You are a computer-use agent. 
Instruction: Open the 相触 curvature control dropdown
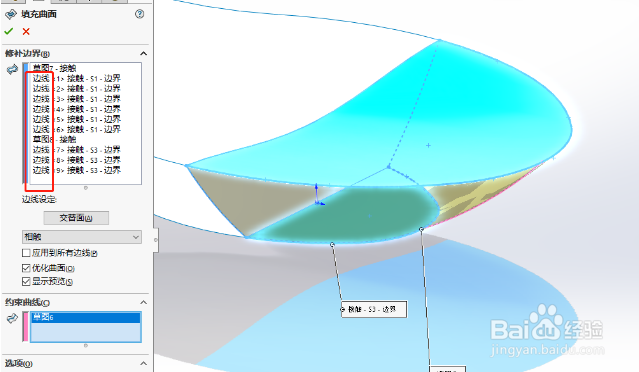pyautogui.click(x=82, y=237)
